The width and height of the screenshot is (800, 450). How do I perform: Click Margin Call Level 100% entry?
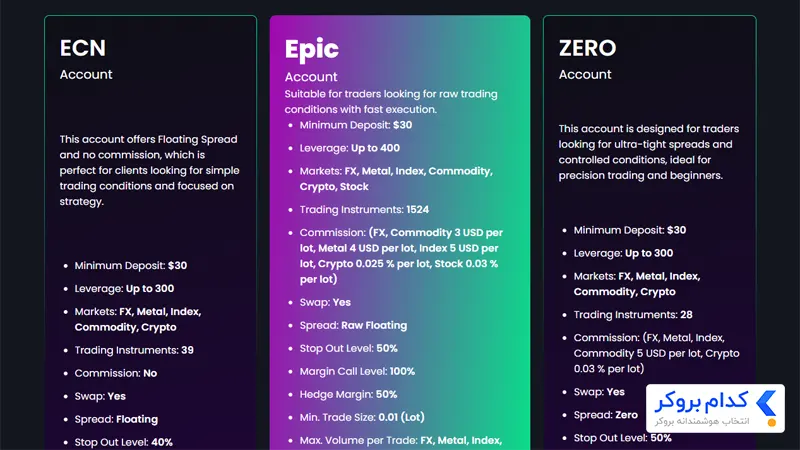[x=357, y=371]
